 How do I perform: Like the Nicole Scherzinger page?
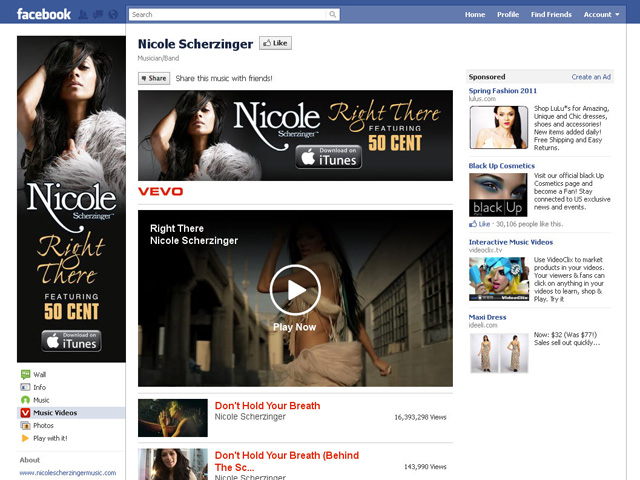coord(276,43)
